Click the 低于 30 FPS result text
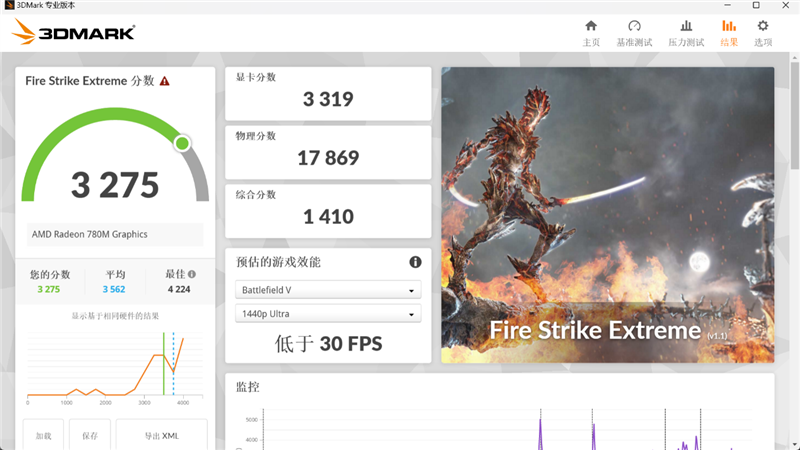 click(x=328, y=344)
